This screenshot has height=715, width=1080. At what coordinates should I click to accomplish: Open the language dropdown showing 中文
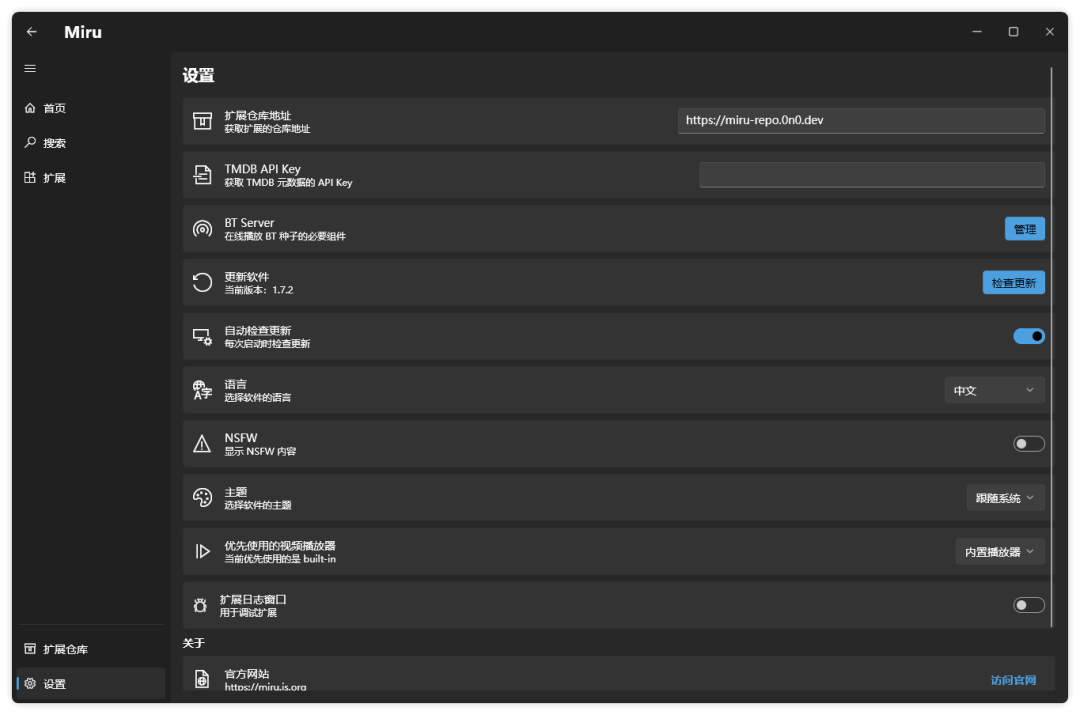(x=994, y=390)
